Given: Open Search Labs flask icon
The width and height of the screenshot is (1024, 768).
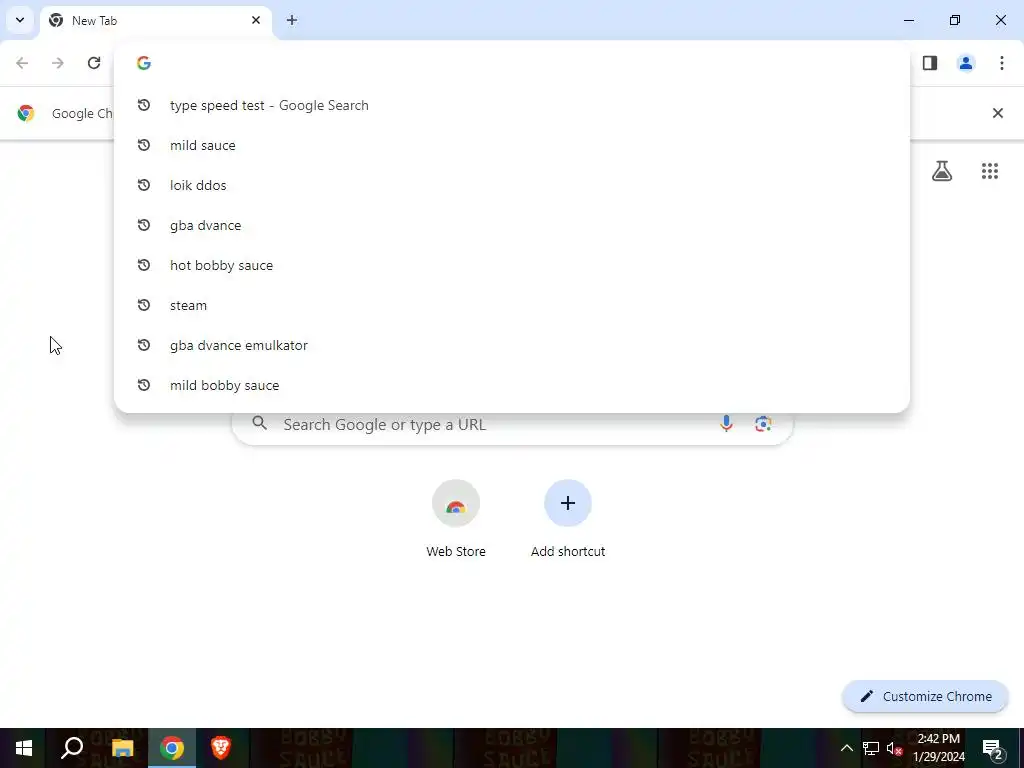Looking at the screenshot, I should (942, 171).
